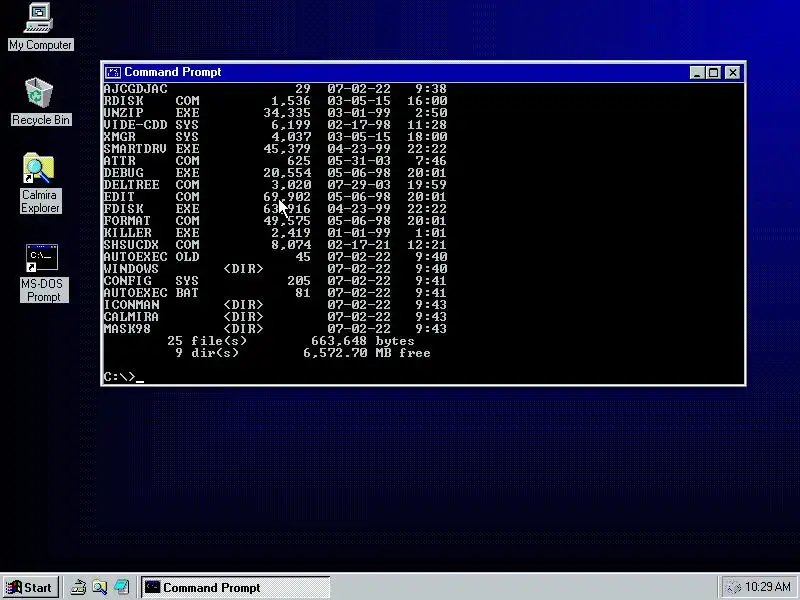
Task: Click the 10:29 AM taskbar clock
Action: pyautogui.click(x=768, y=587)
